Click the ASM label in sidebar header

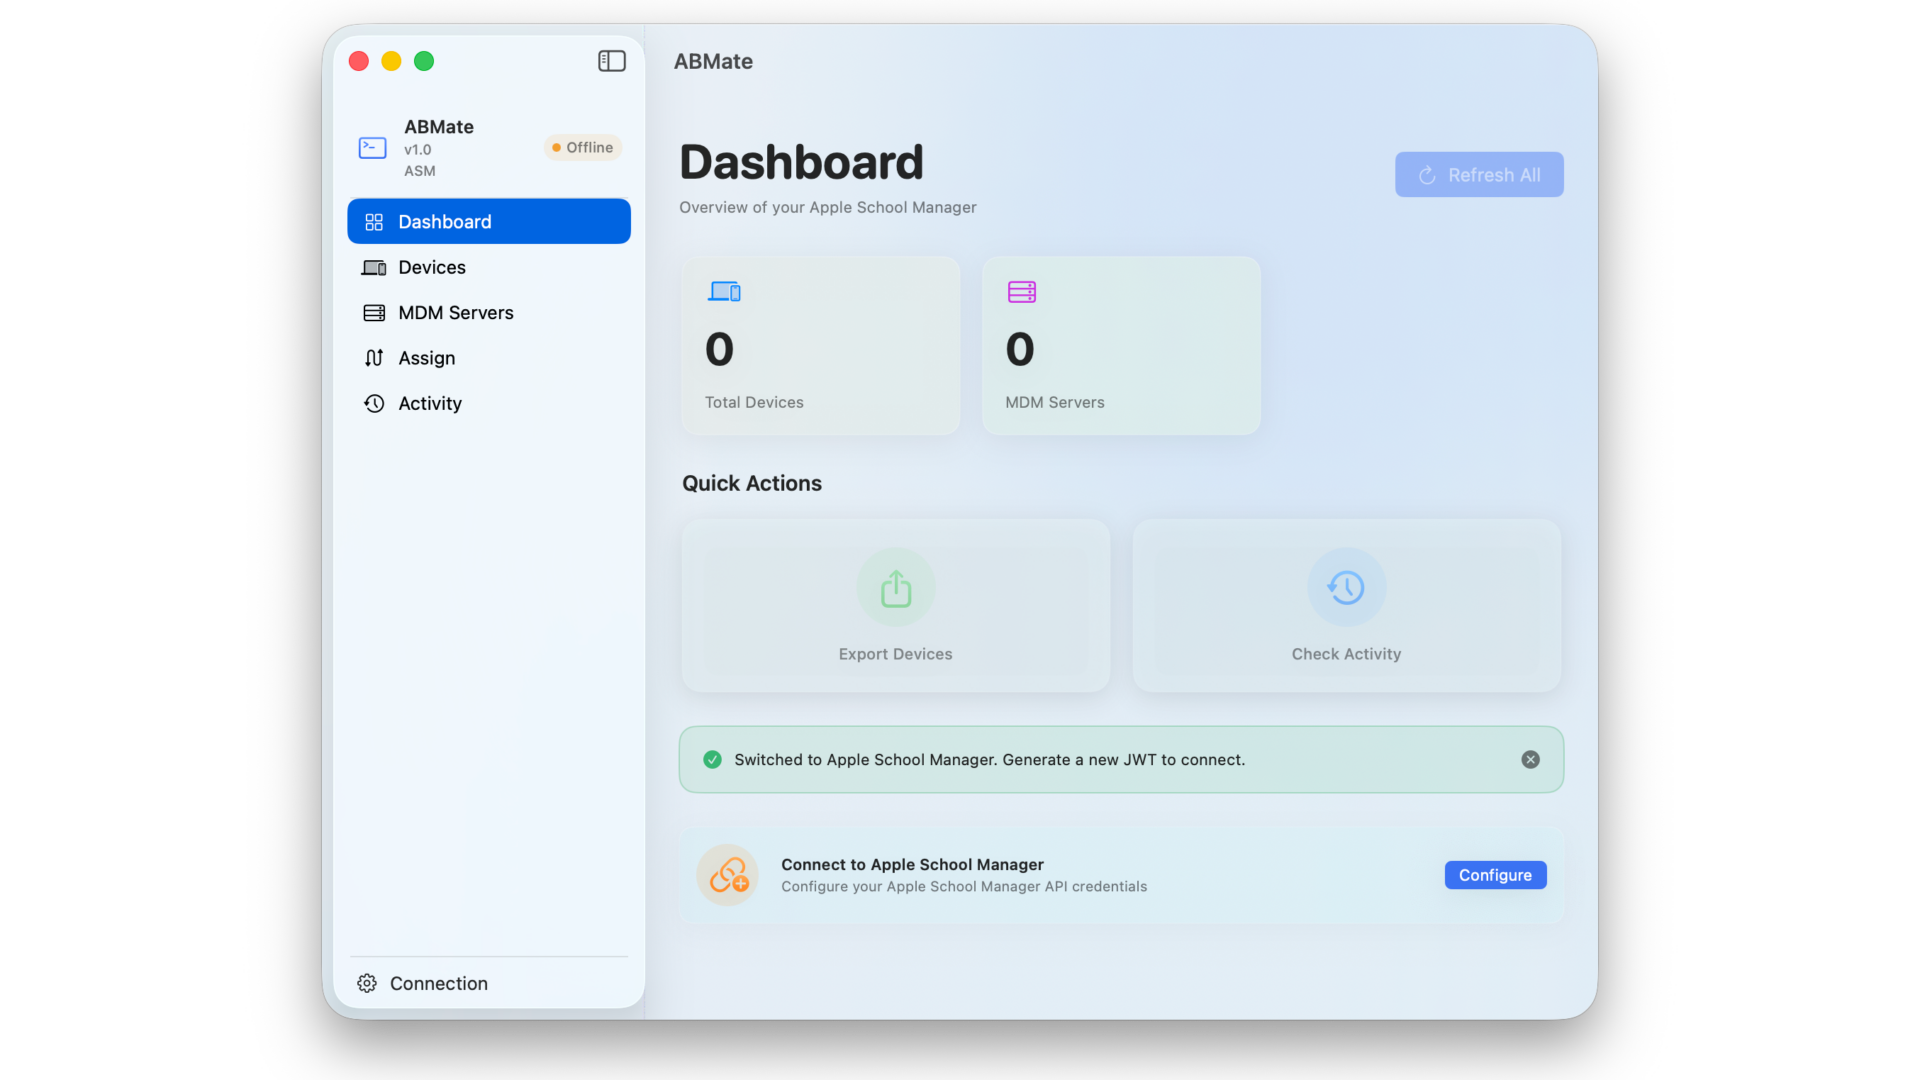click(x=420, y=171)
